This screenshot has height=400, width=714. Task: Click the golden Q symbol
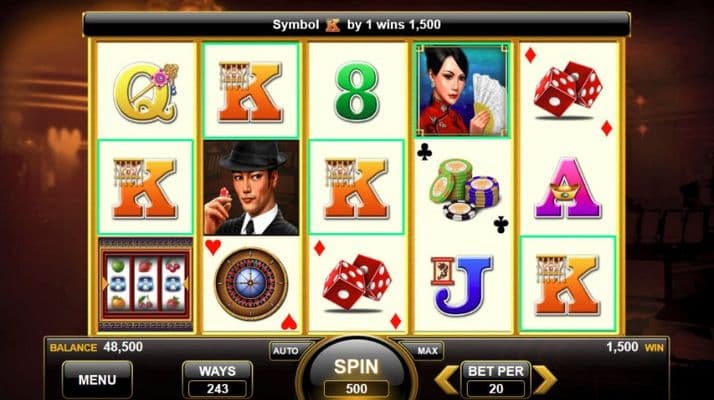(145, 92)
